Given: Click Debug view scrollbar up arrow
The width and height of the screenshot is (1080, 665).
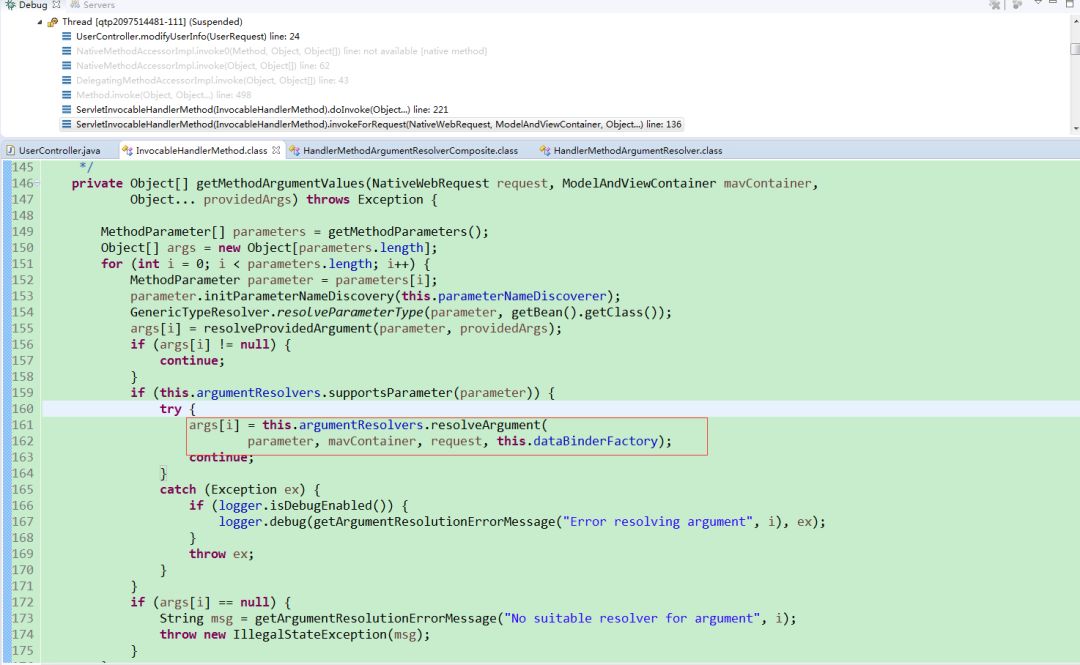Looking at the screenshot, I should click(x=1075, y=21).
